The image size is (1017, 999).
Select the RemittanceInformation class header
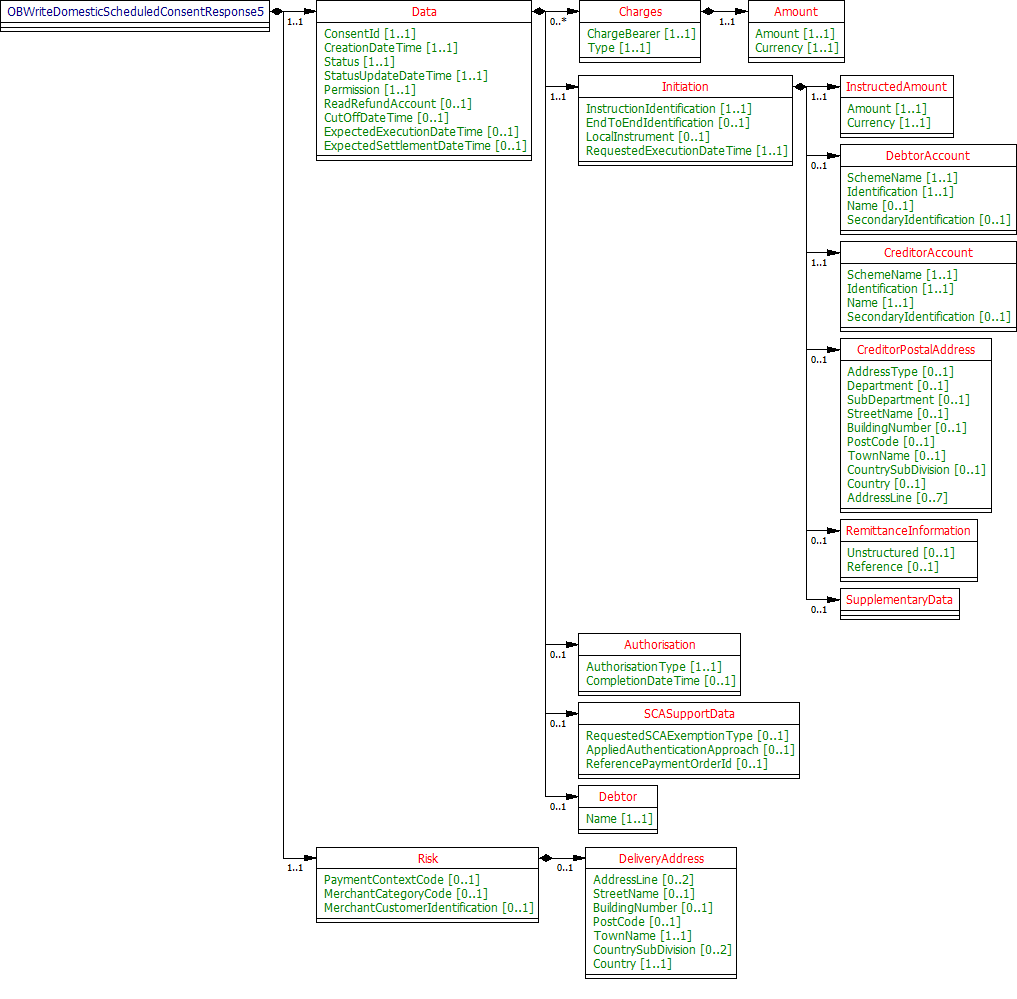pyautogui.click(x=908, y=531)
